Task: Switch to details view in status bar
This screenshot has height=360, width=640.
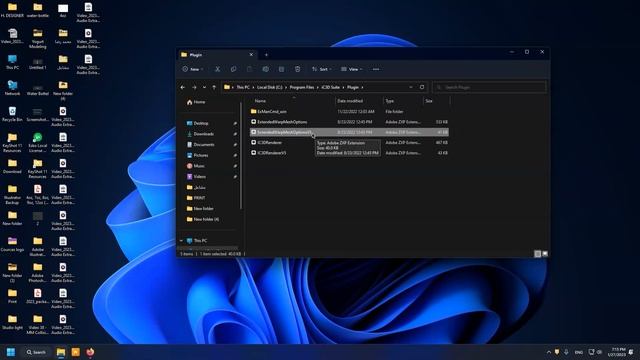Action: 538,254
